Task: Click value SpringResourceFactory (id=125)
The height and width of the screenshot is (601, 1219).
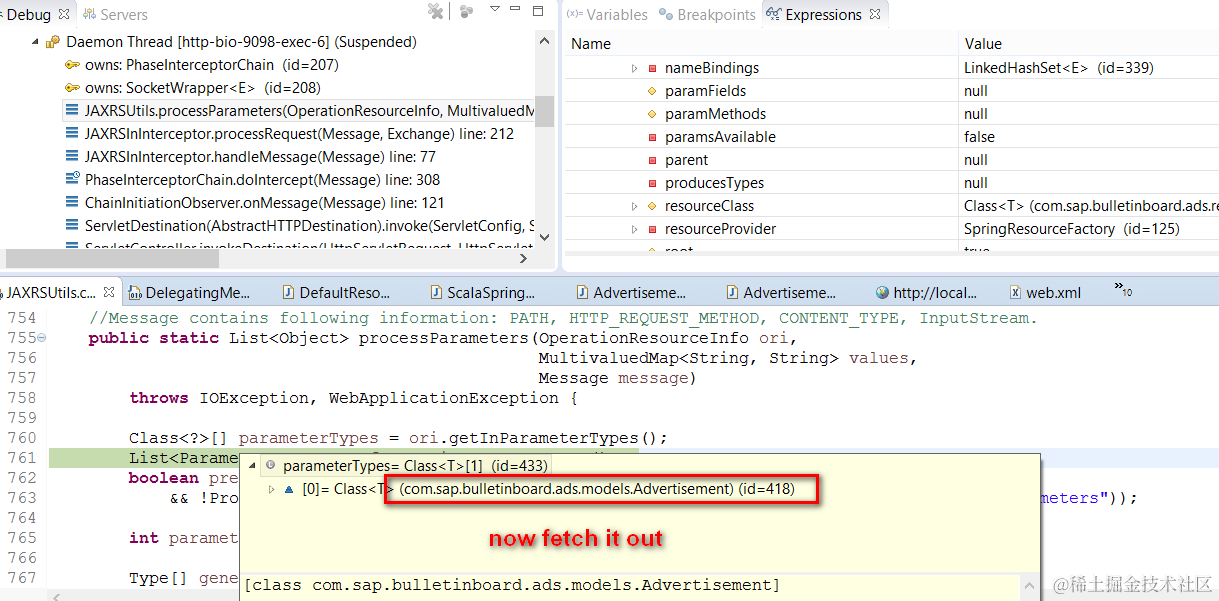Action: 1071,229
